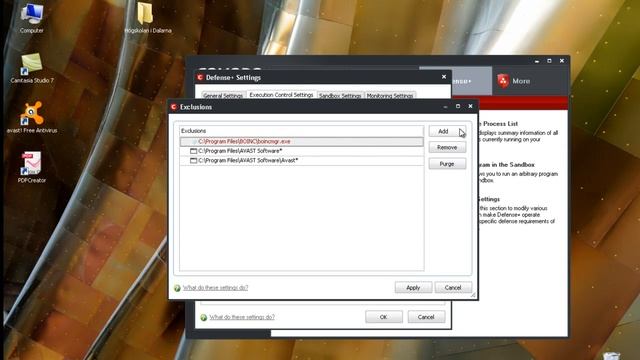The image size is (640, 360).
Task: Grab the Exclusions dialog resize grip
Action: 473,295
